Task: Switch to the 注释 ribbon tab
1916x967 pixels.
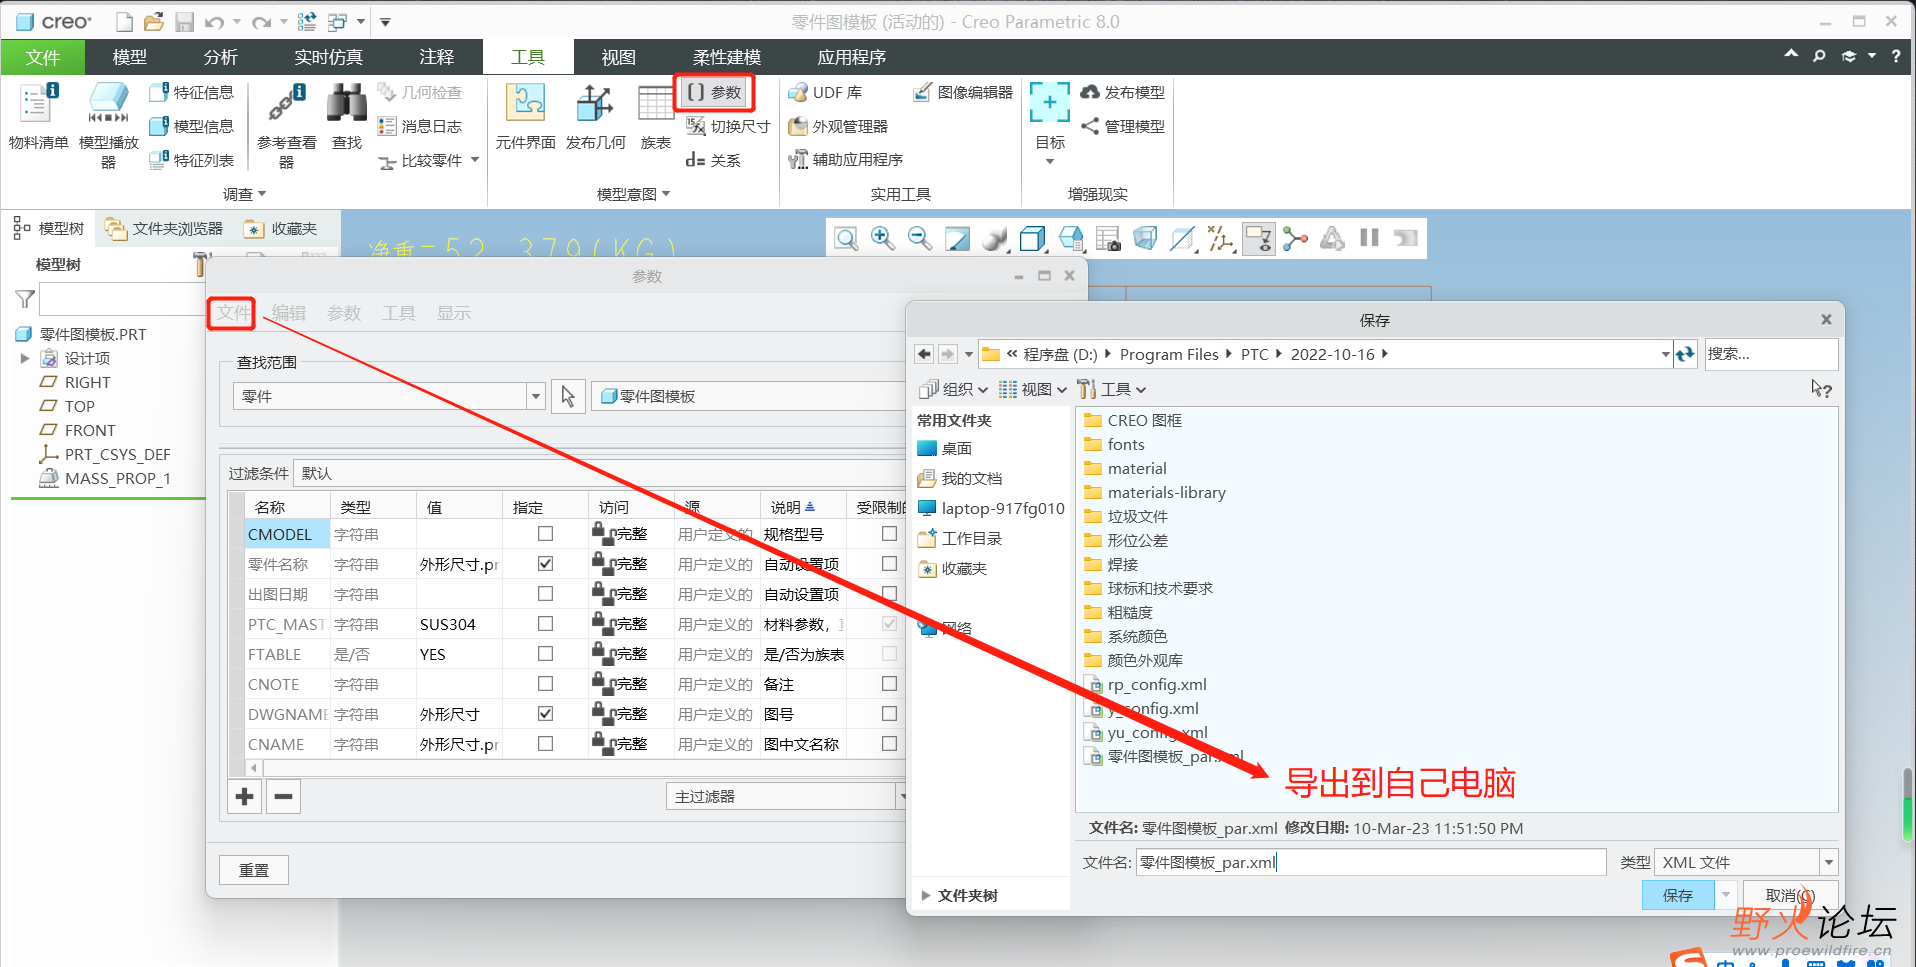Action: (436, 57)
